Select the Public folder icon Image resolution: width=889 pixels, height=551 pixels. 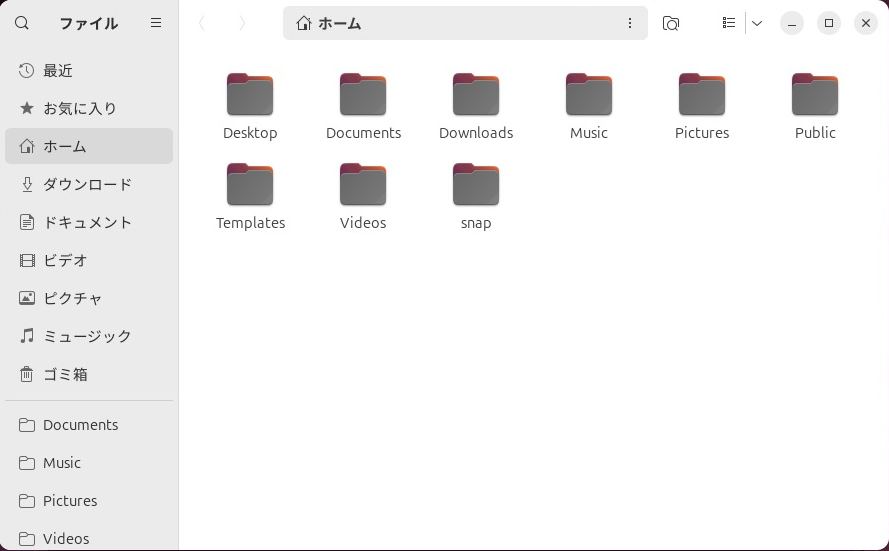pyautogui.click(x=815, y=96)
